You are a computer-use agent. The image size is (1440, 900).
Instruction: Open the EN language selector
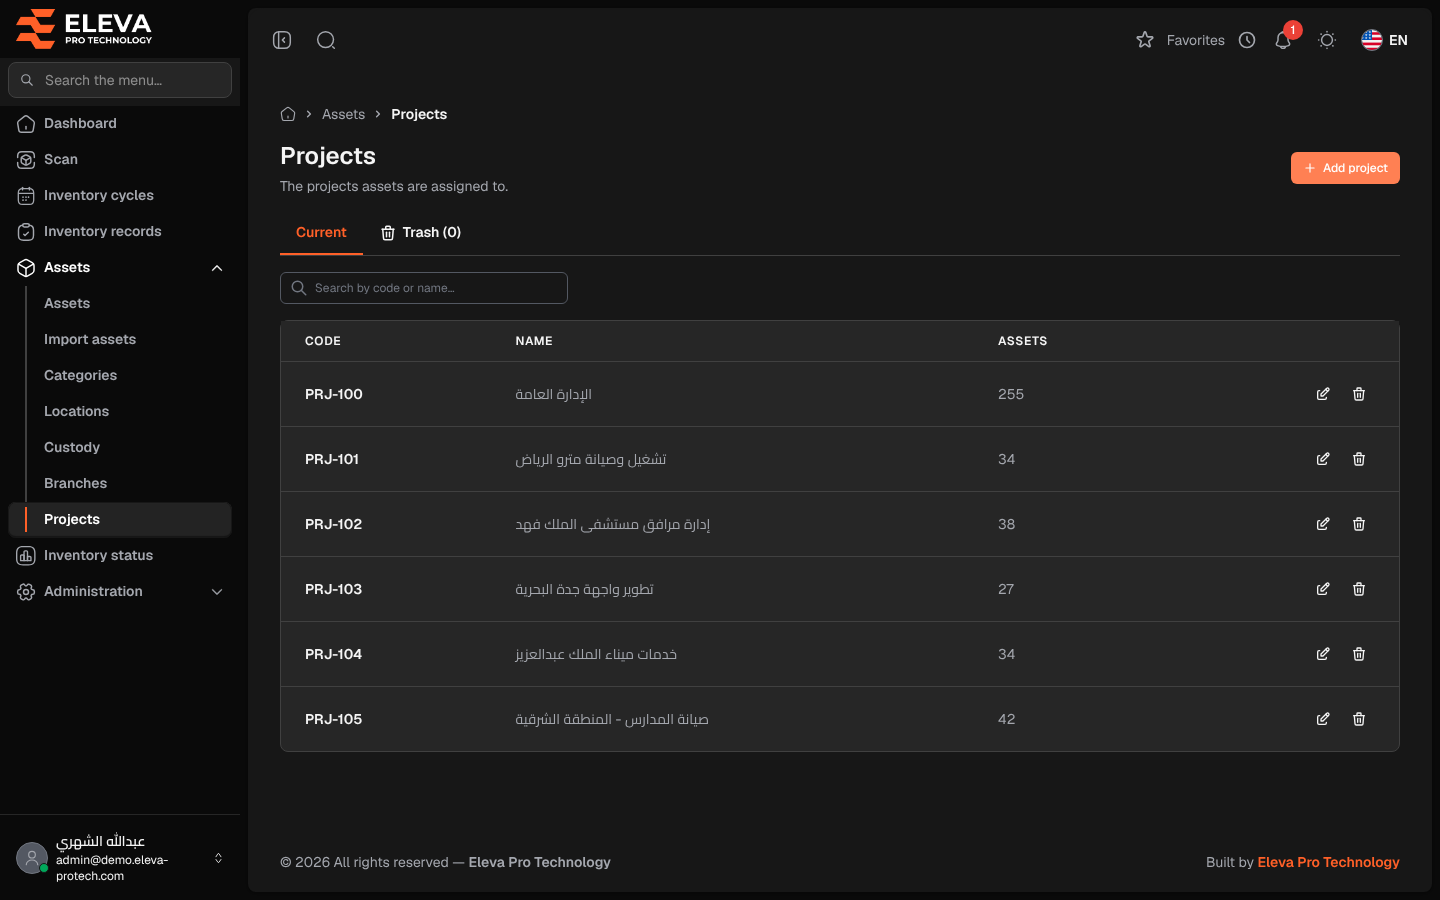tap(1384, 40)
